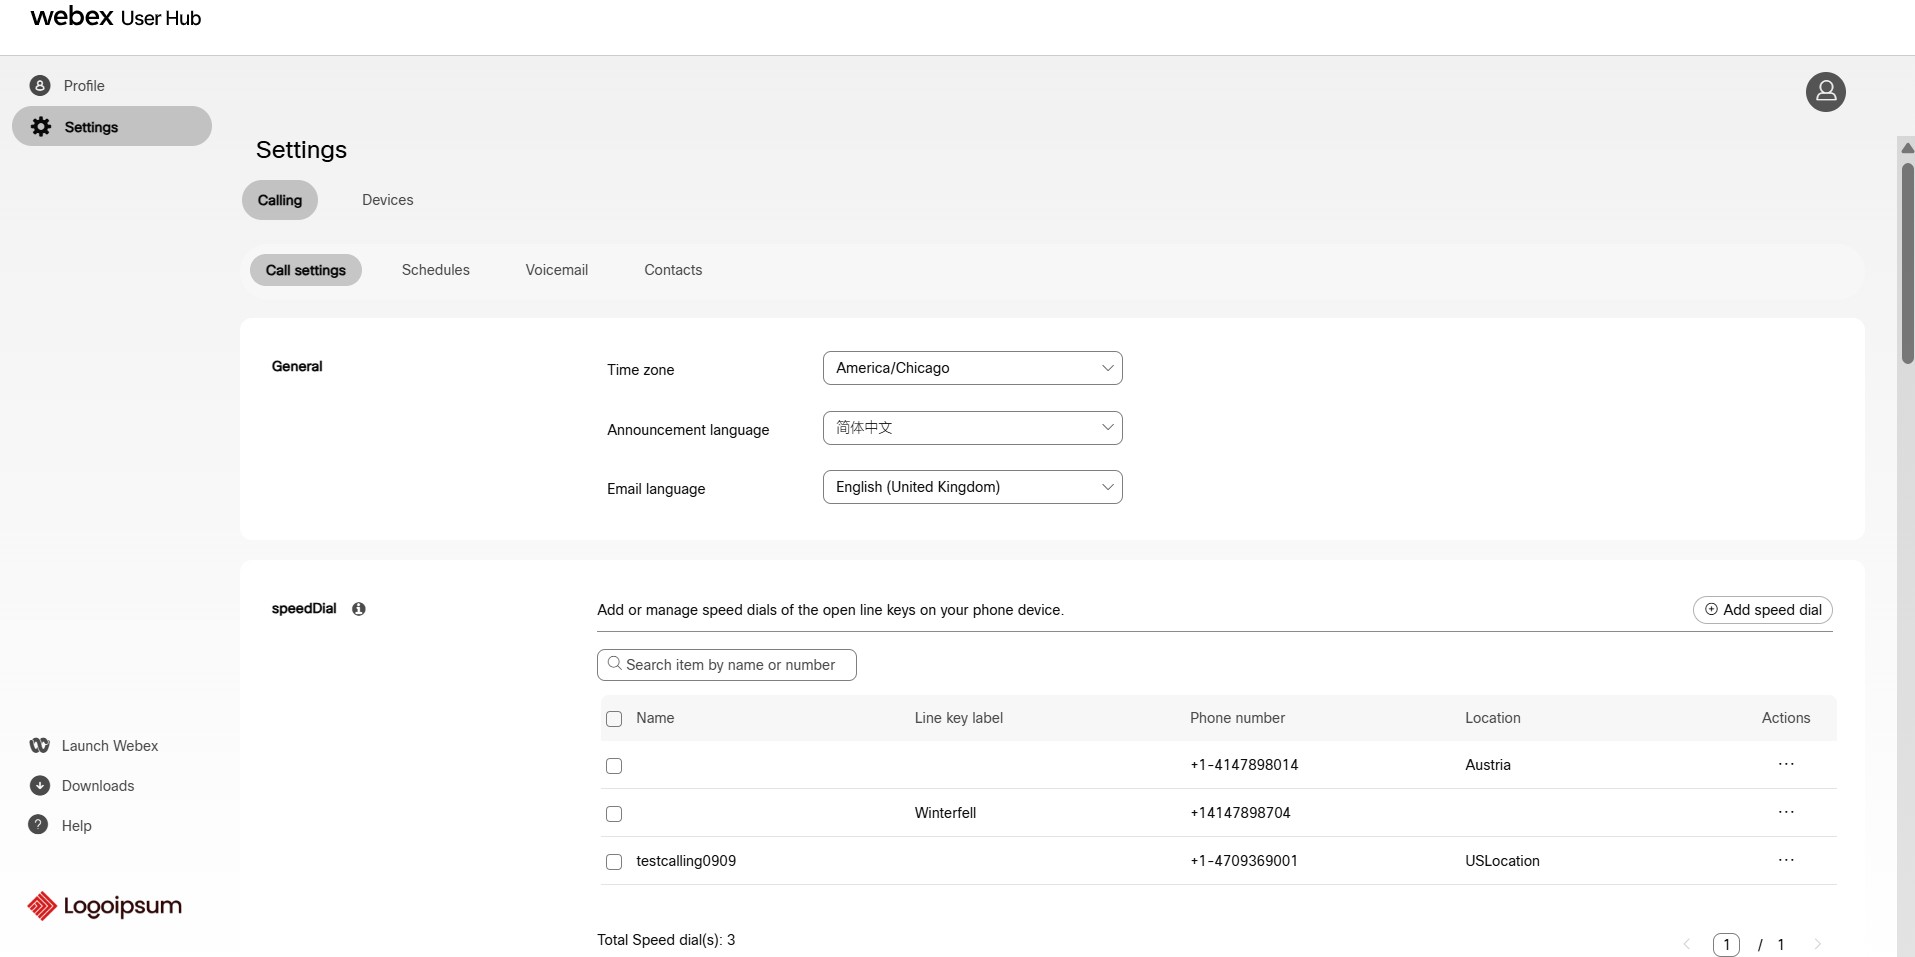Toggle the select-all checkbox in table header
1915x957 pixels.
point(614,719)
